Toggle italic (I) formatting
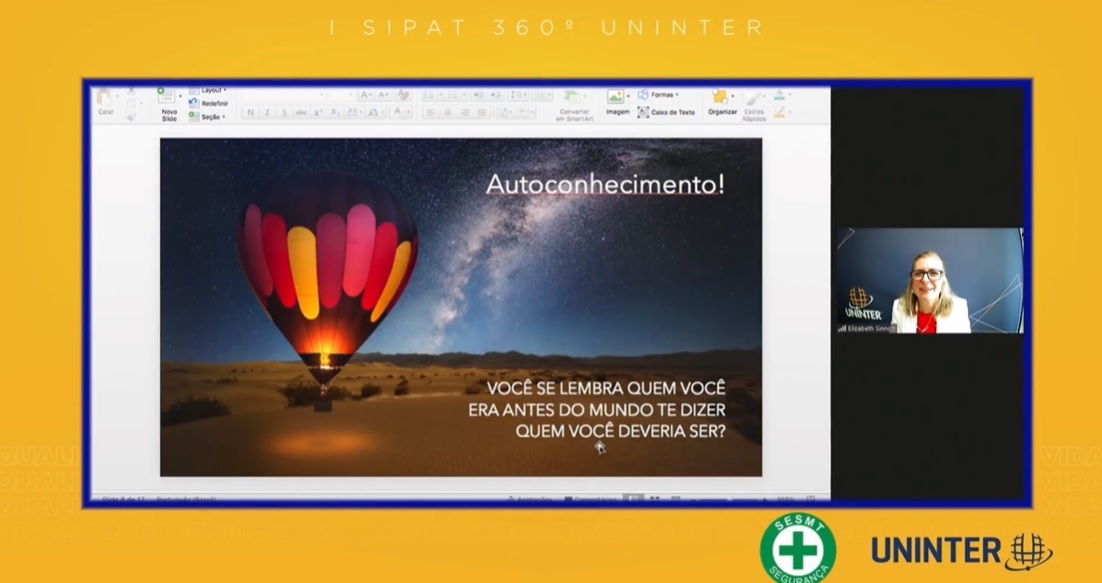This screenshot has width=1102, height=583. [x=267, y=113]
